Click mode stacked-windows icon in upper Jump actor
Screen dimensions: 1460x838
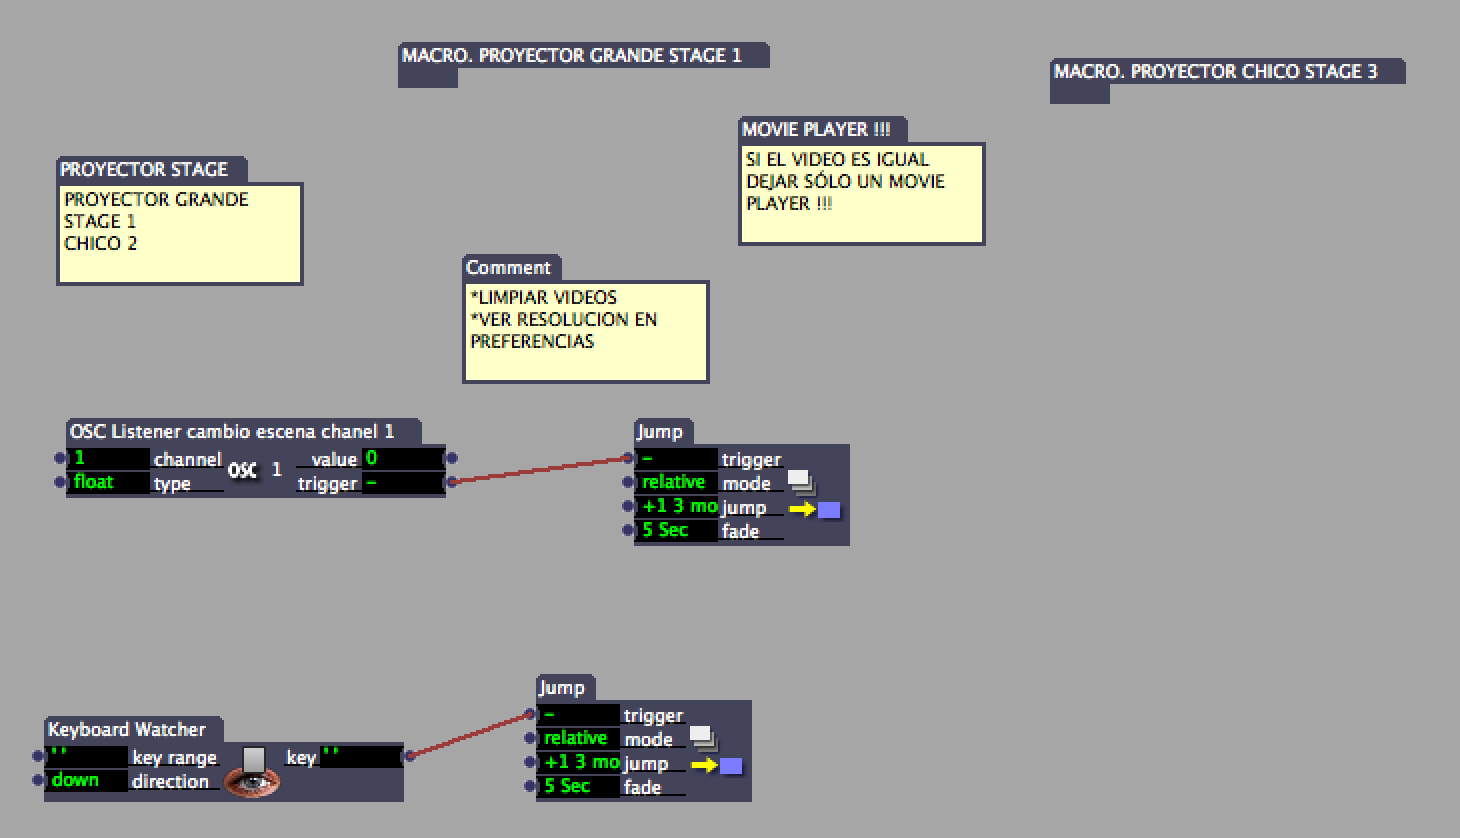802,483
